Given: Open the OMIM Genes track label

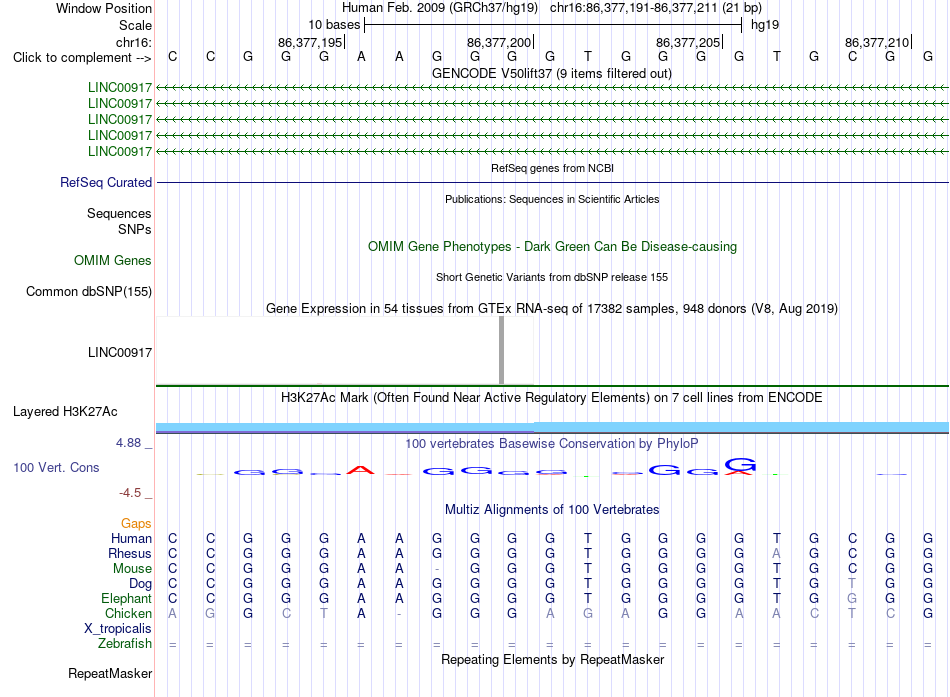Looking at the screenshot, I should pyautogui.click(x=113, y=261).
